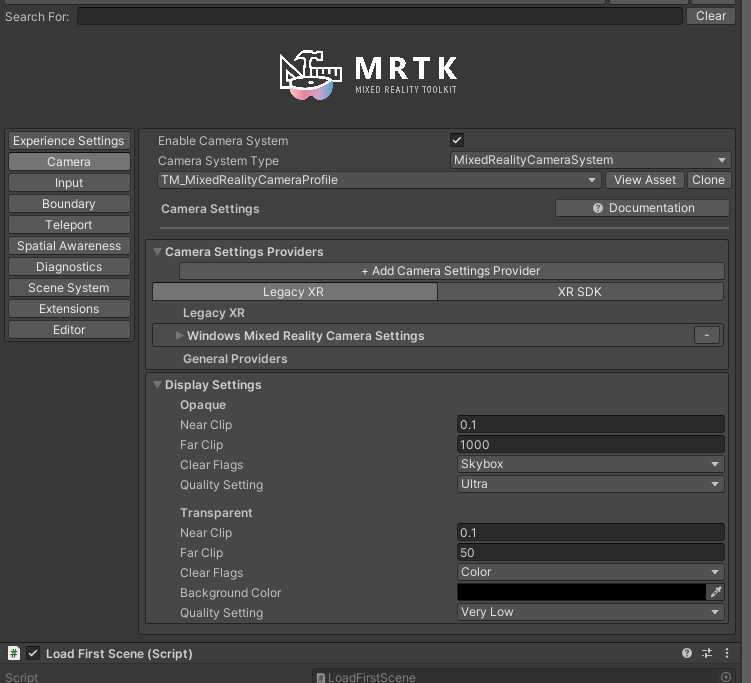Collapse Display Settings foldout
The width and height of the screenshot is (751, 683).
coord(157,385)
